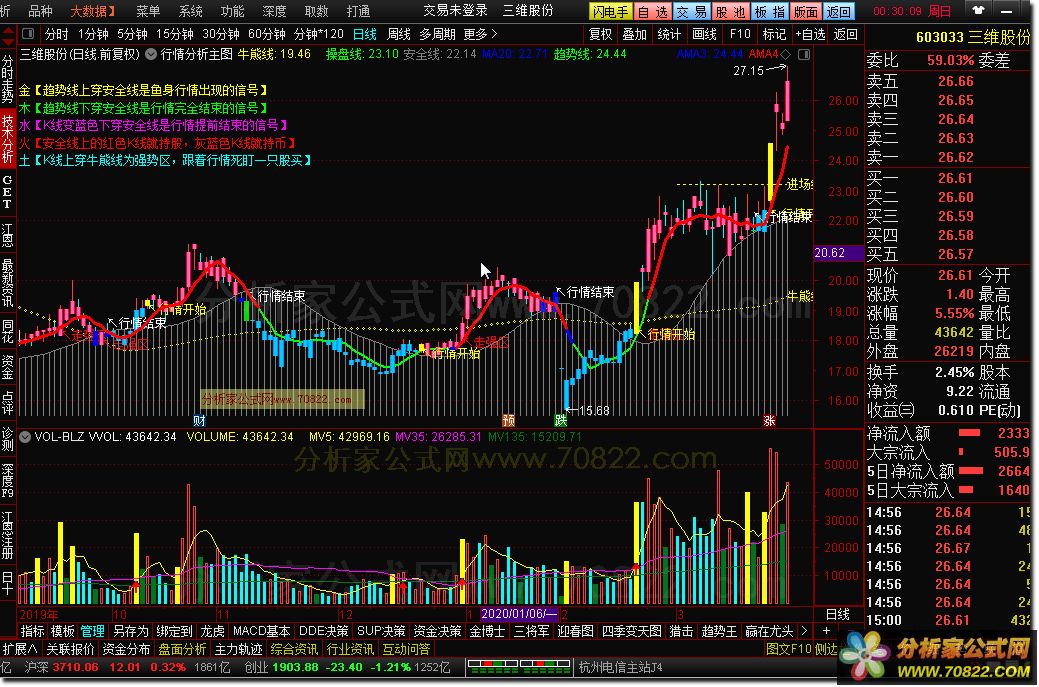Toggle the 叠加 overlay option

tap(634, 34)
